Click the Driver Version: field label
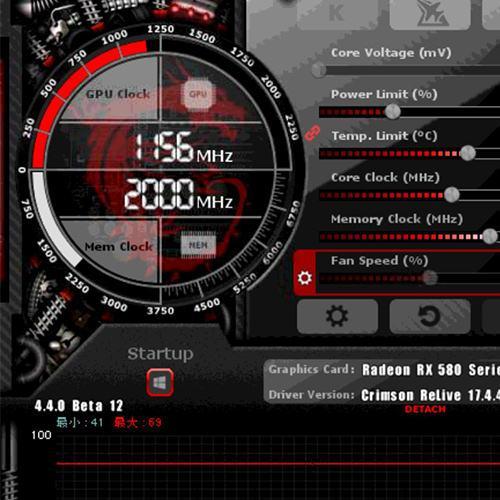The height and width of the screenshot is (500, 500). [x=311, y=395]
